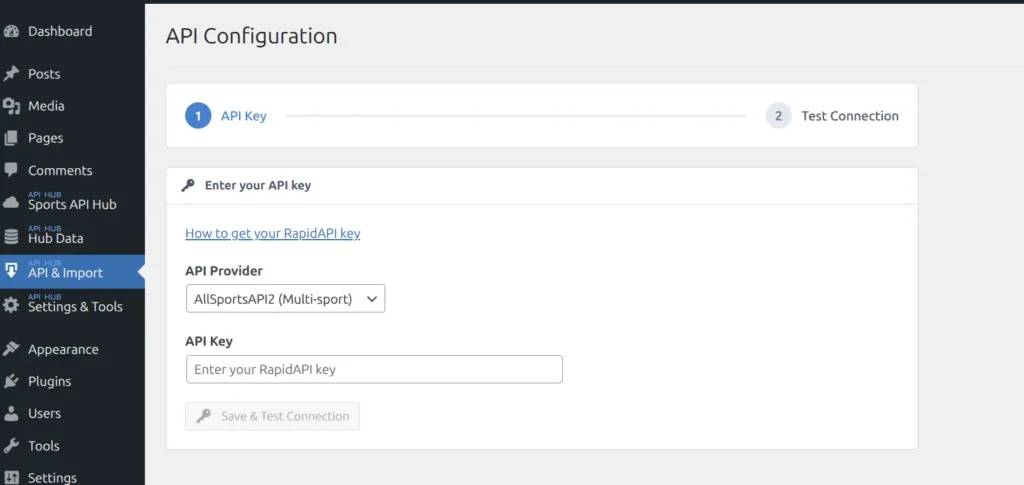This screenshot has height=485, width=1024.
Task: Click the Enter your API key heading
Action: coord(258,185)
